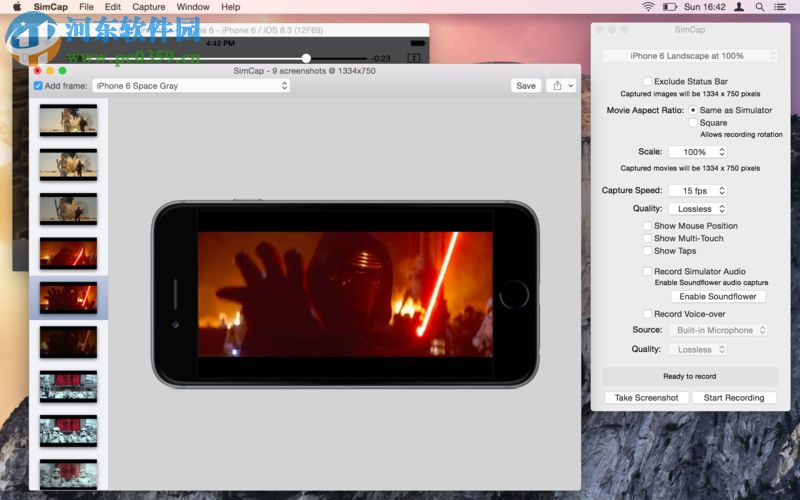Open the iPhone 6 Space Gray frame dropdown
This screenshot has height=500, width=800.
click(191, 86)
